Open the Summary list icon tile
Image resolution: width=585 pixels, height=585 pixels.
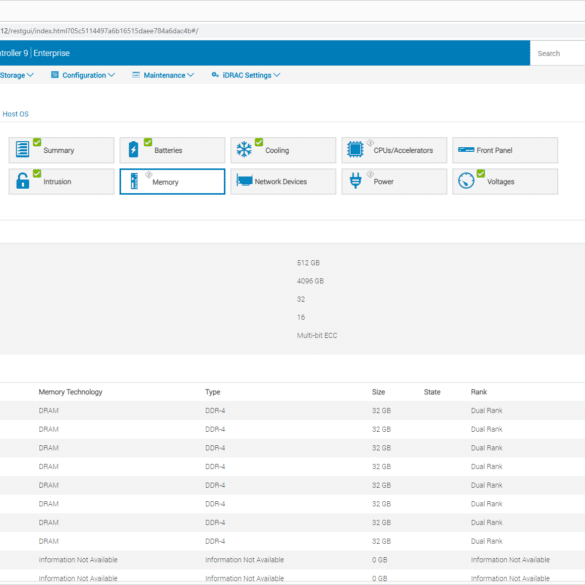point(22,149)
